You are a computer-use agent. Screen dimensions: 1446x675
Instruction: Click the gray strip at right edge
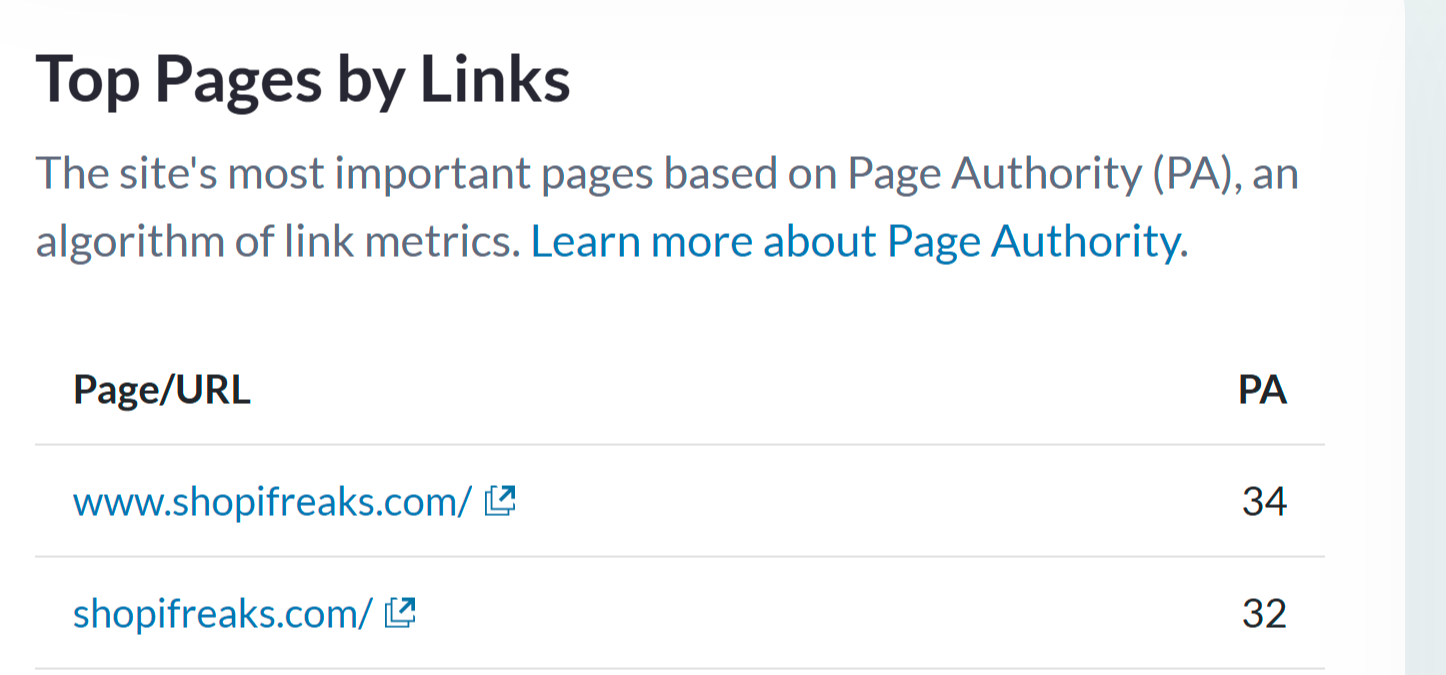click(1425, 337)
